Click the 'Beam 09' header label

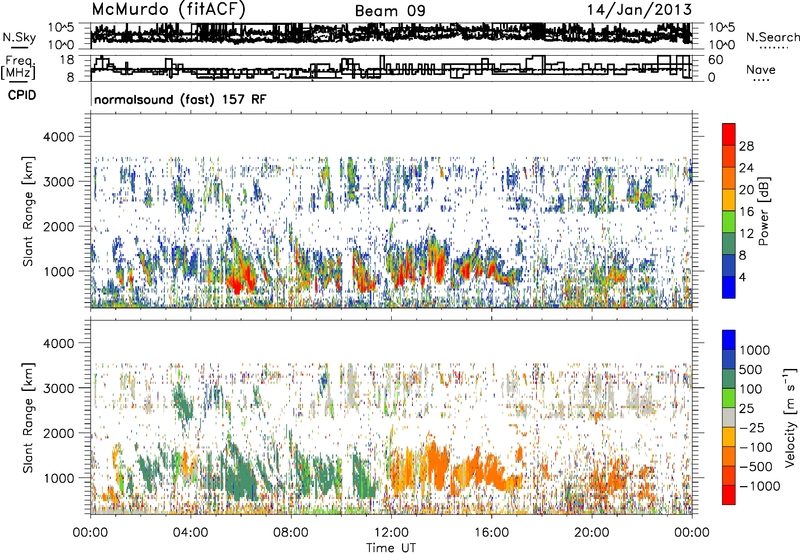point(390,11)
